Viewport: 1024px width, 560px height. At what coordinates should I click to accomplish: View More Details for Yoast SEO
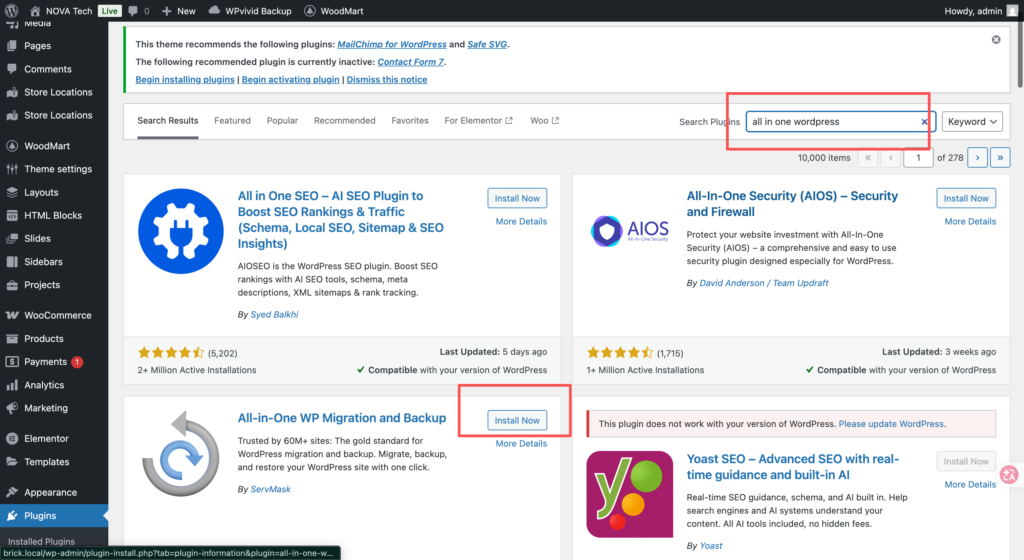tap(970, 484)
